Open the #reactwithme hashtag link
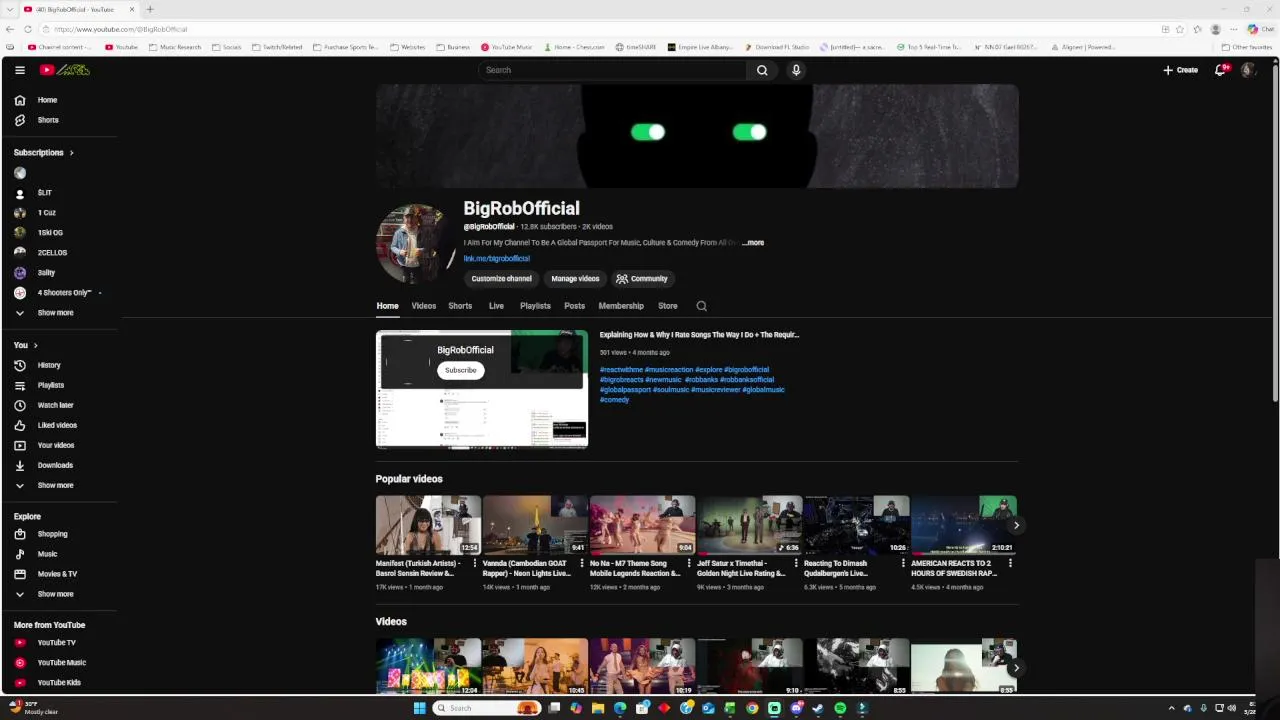1280x720 pixels. pos(621,370)
